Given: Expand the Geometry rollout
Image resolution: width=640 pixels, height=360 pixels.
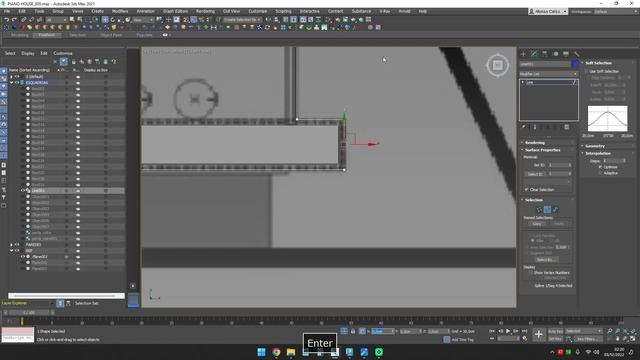Looking at the screenshot, I should coord(595,146).
